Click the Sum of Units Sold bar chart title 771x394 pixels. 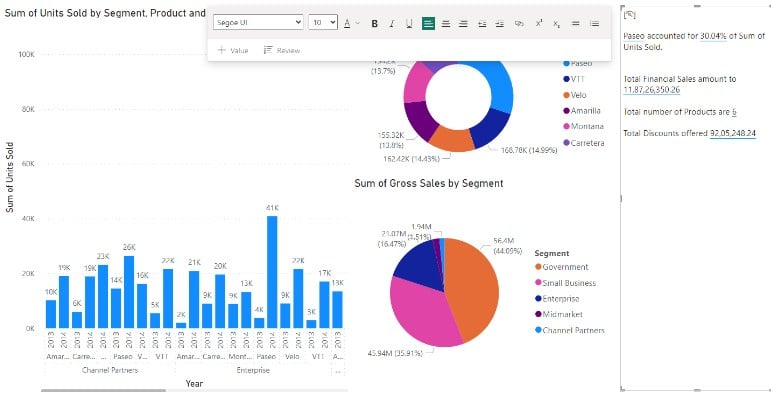(x=105, y=13)
